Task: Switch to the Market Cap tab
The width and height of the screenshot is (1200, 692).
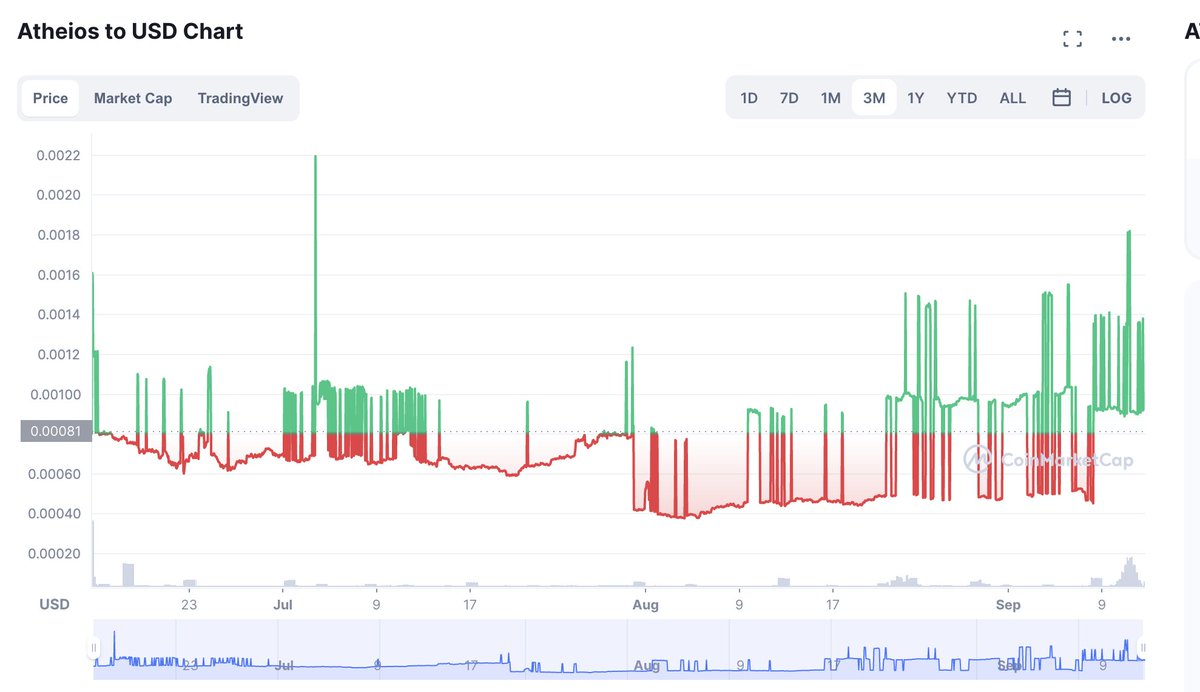Action: (133, 98)
